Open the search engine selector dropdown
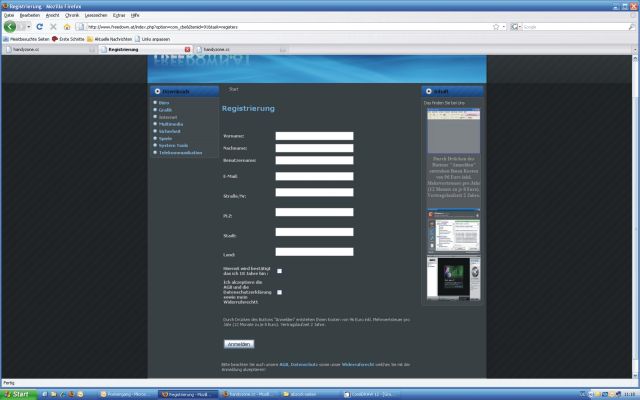640x400 pixels. pos(516,27)
